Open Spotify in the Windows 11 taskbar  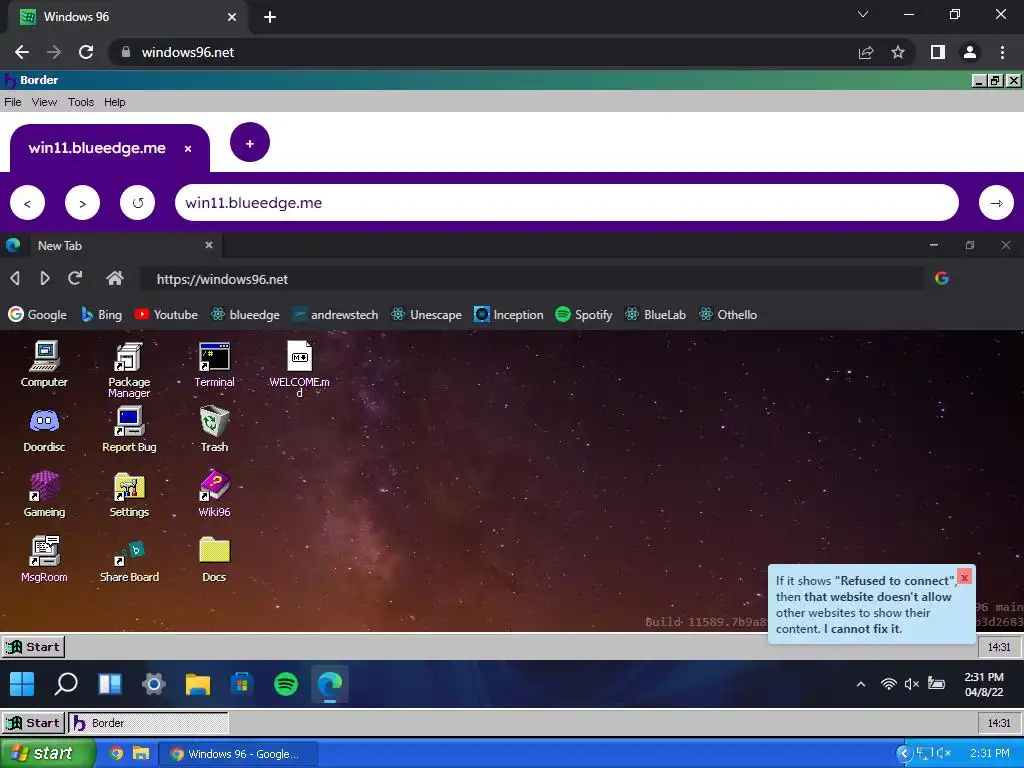[286, 684]
